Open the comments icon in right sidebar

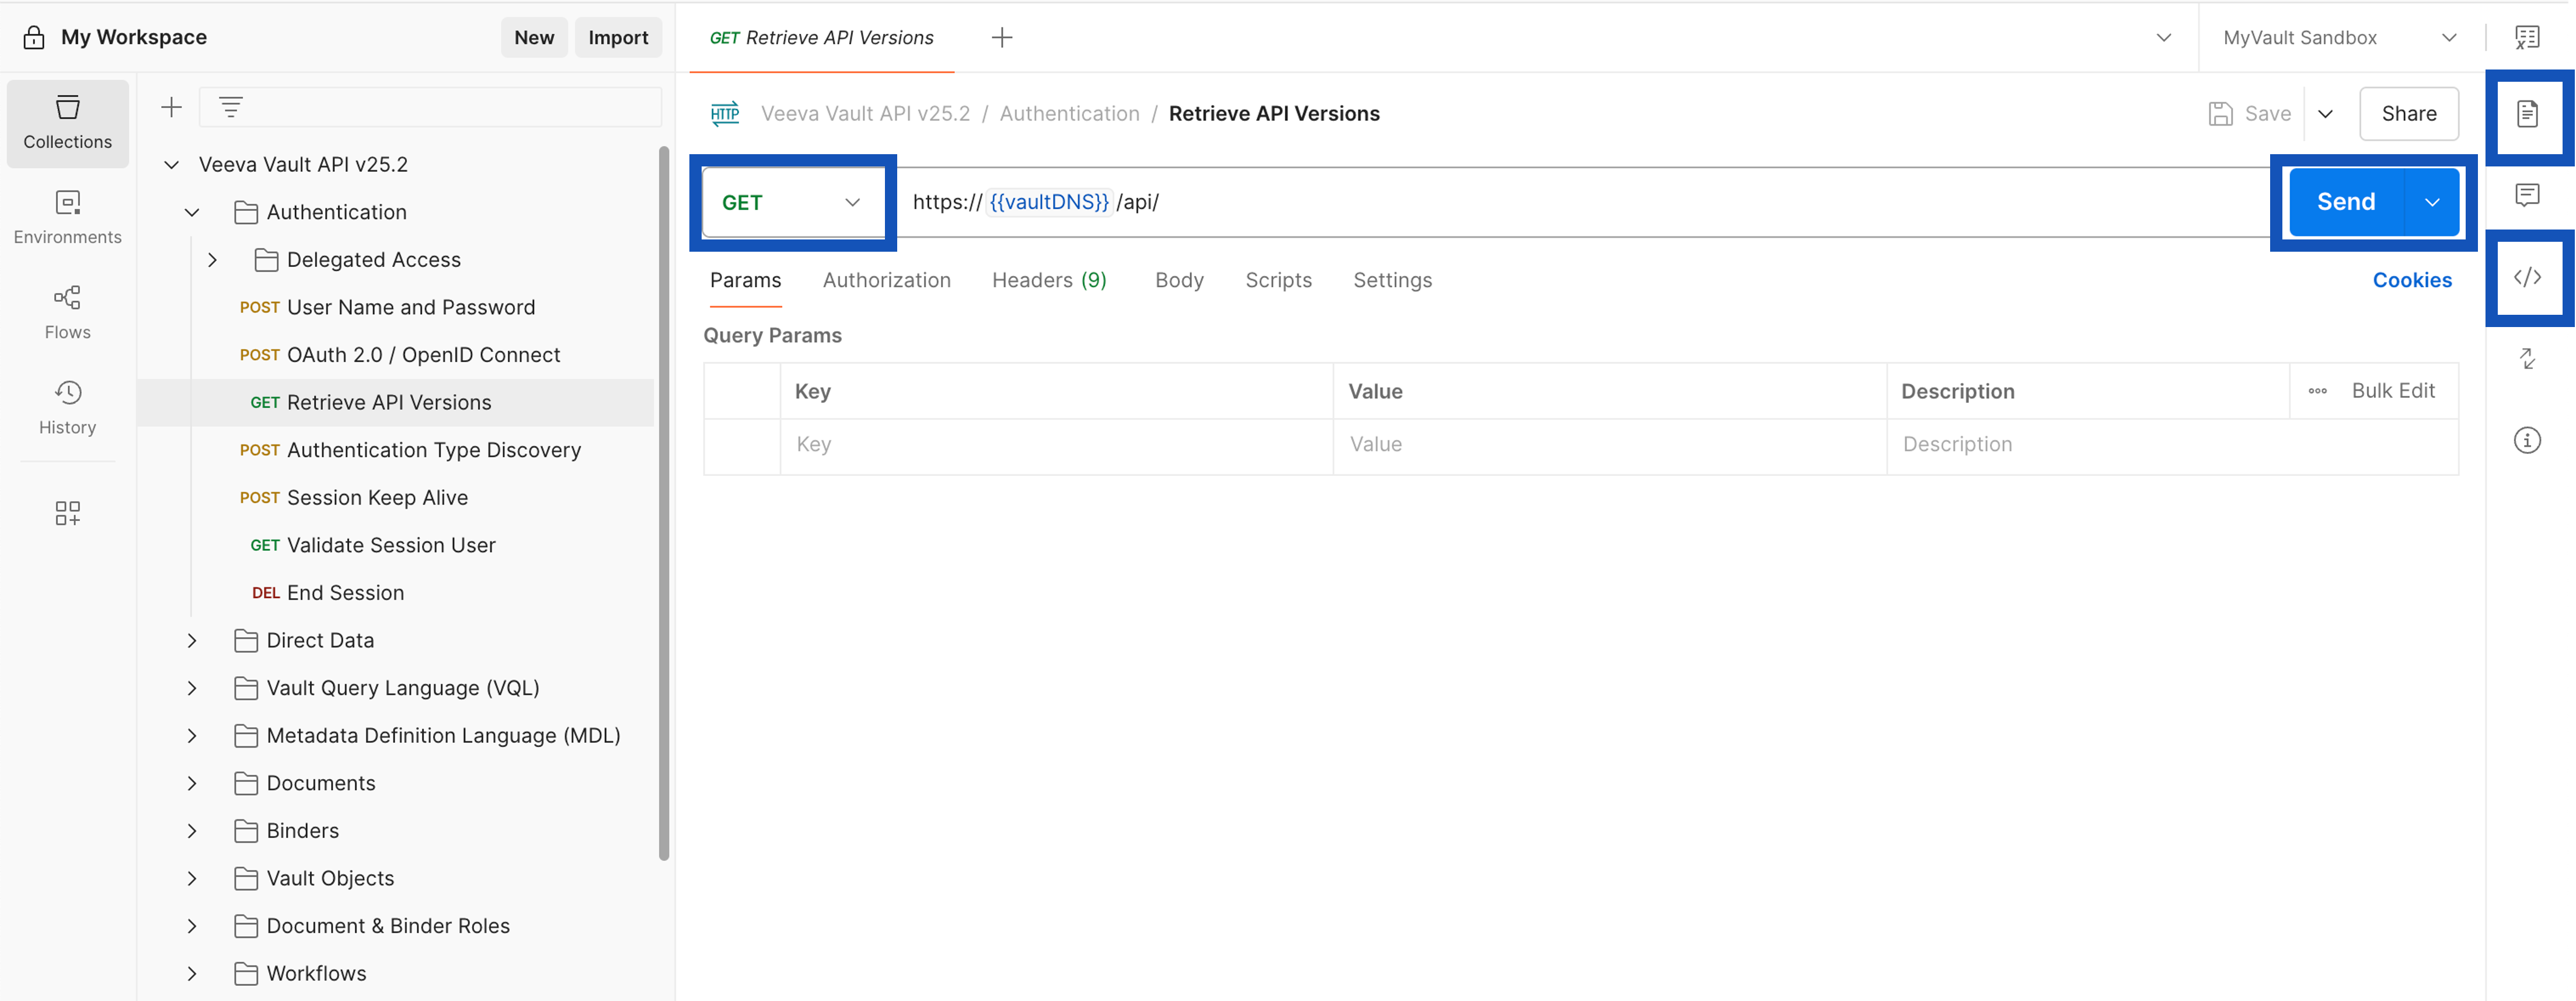pos(2526,195)
